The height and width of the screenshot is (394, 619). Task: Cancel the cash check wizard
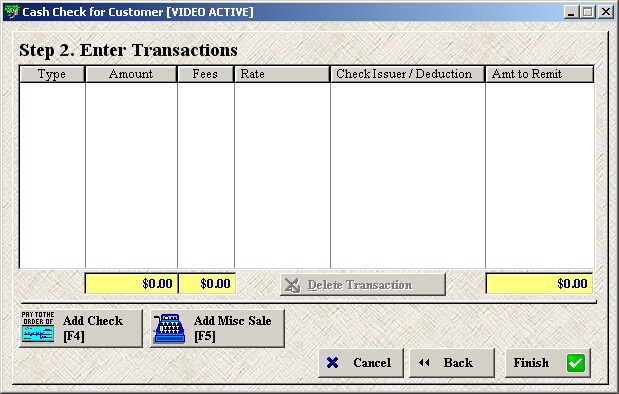pyautogui.click(x=361, y=362)
